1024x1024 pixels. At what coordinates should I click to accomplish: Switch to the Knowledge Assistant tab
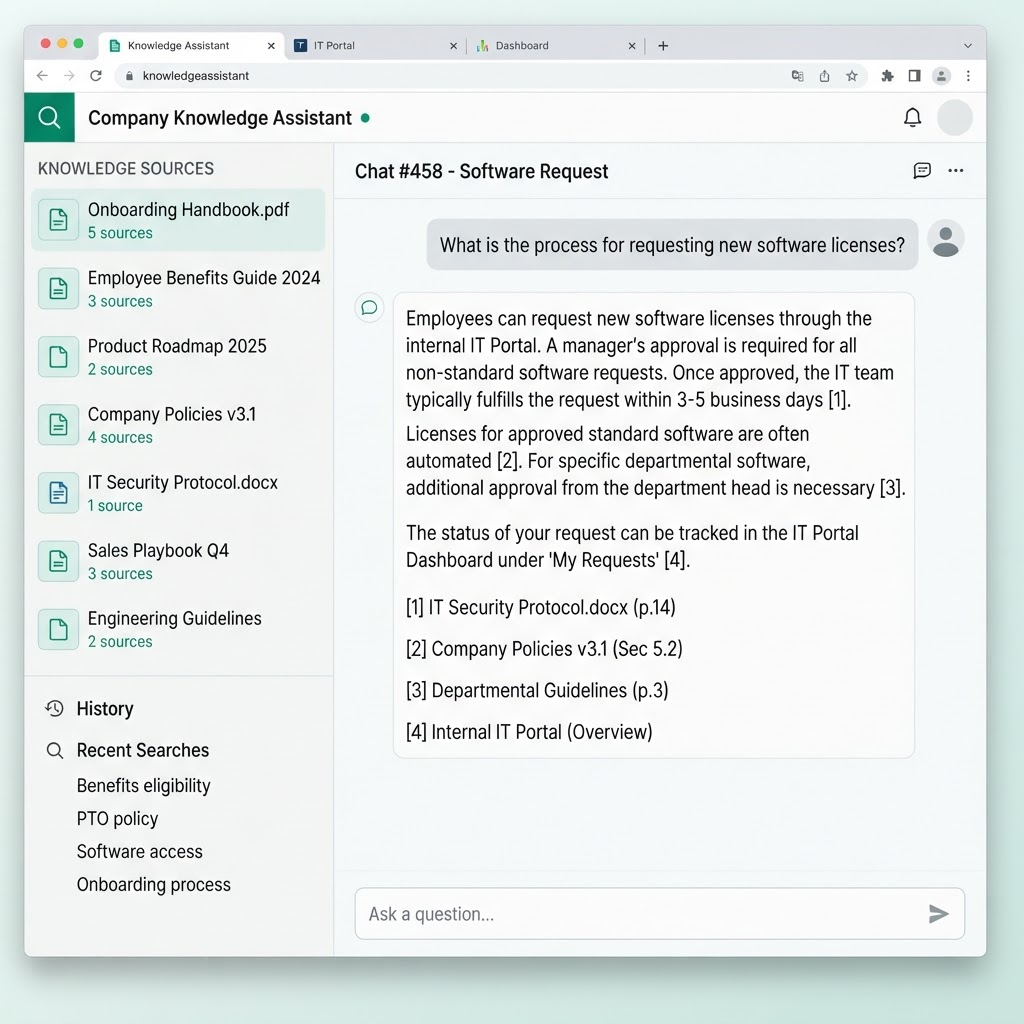coord(191,46)
